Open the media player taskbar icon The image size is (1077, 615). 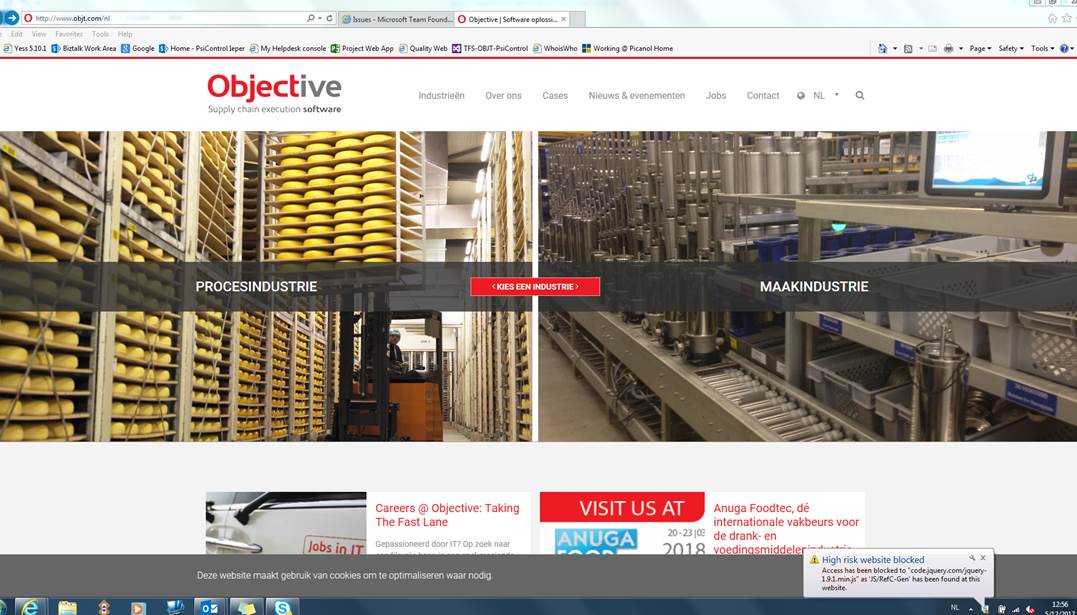tap(138, 607)
